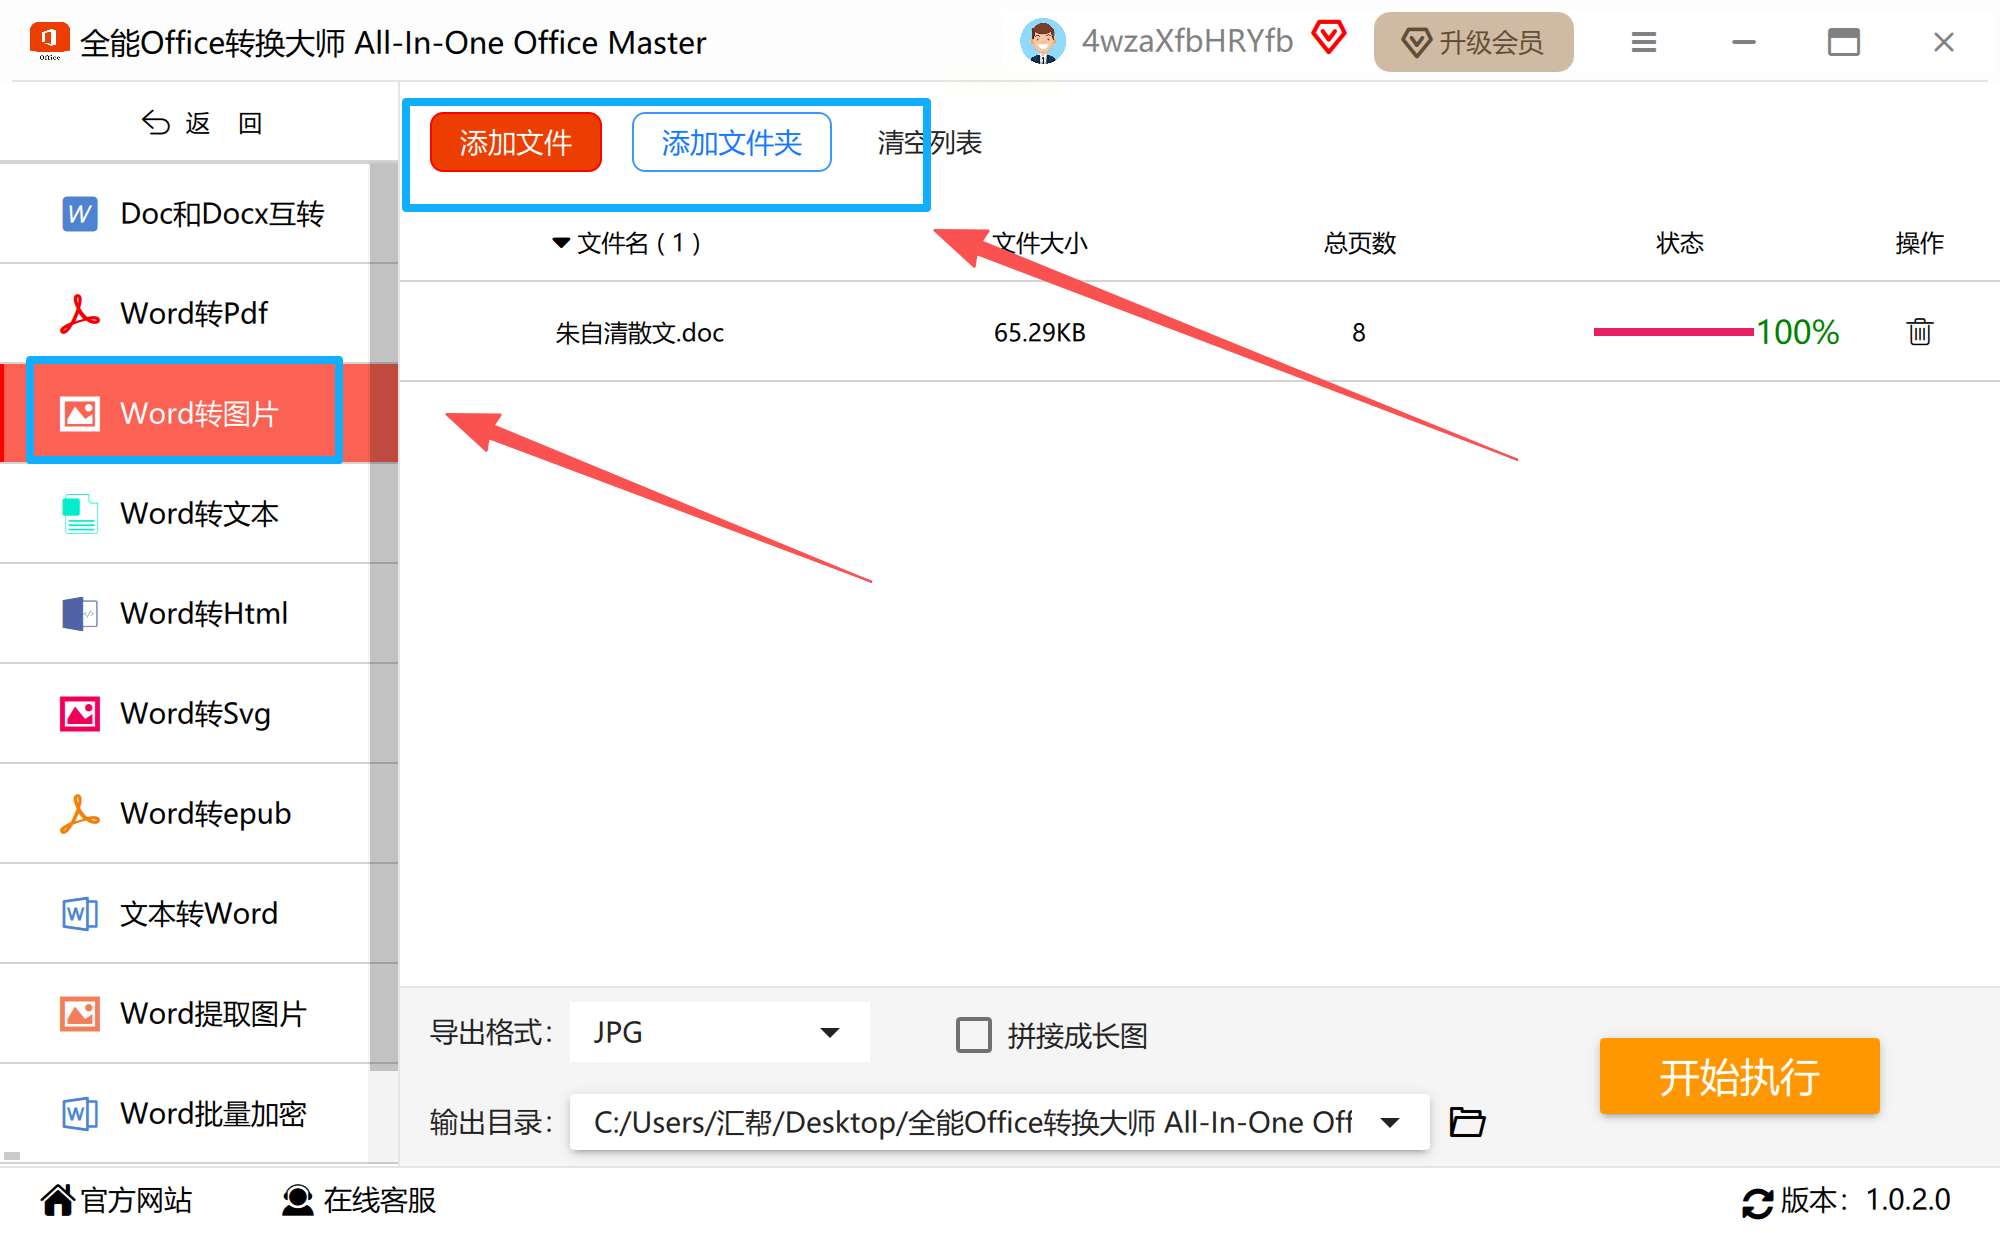Click the 添加文件 button
The width and height of the screenshot is (2000, 1234).
tap(515, 143)
